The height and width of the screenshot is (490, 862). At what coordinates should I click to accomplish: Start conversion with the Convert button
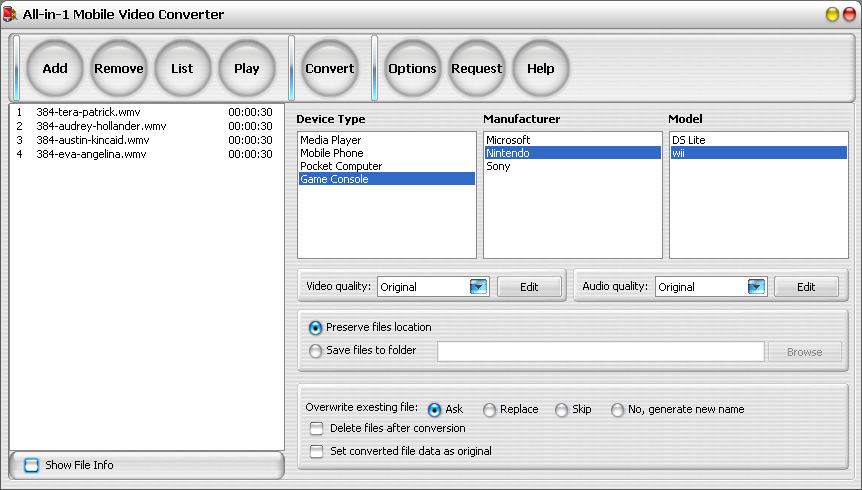pyautogui.click(x=330, y=69)
